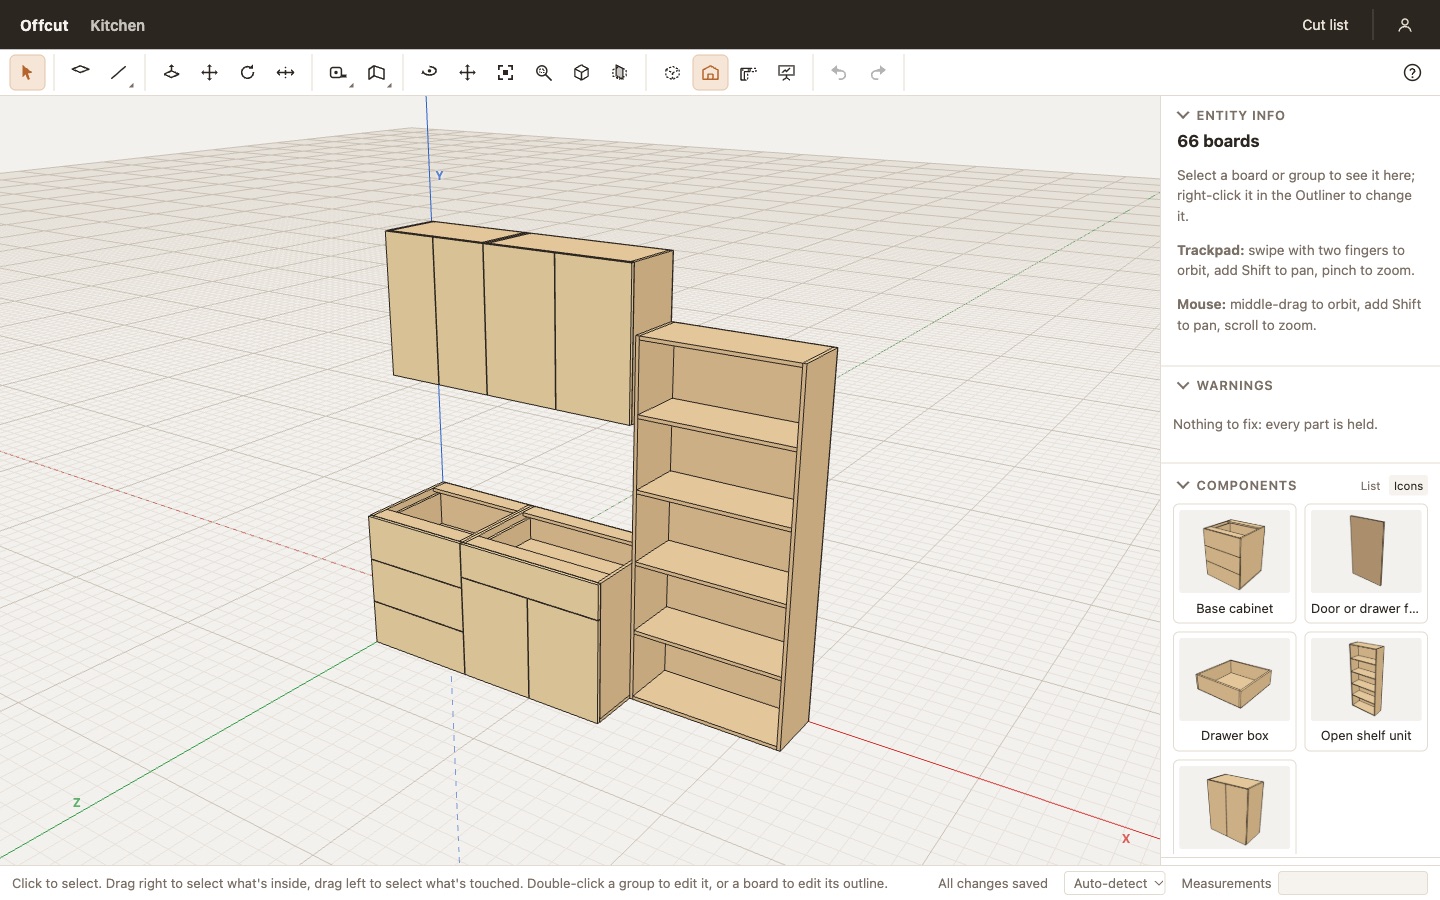Choose the Open shelf unit component
The height and width of the screenshot is (900, 1440).
(1366, 691)
